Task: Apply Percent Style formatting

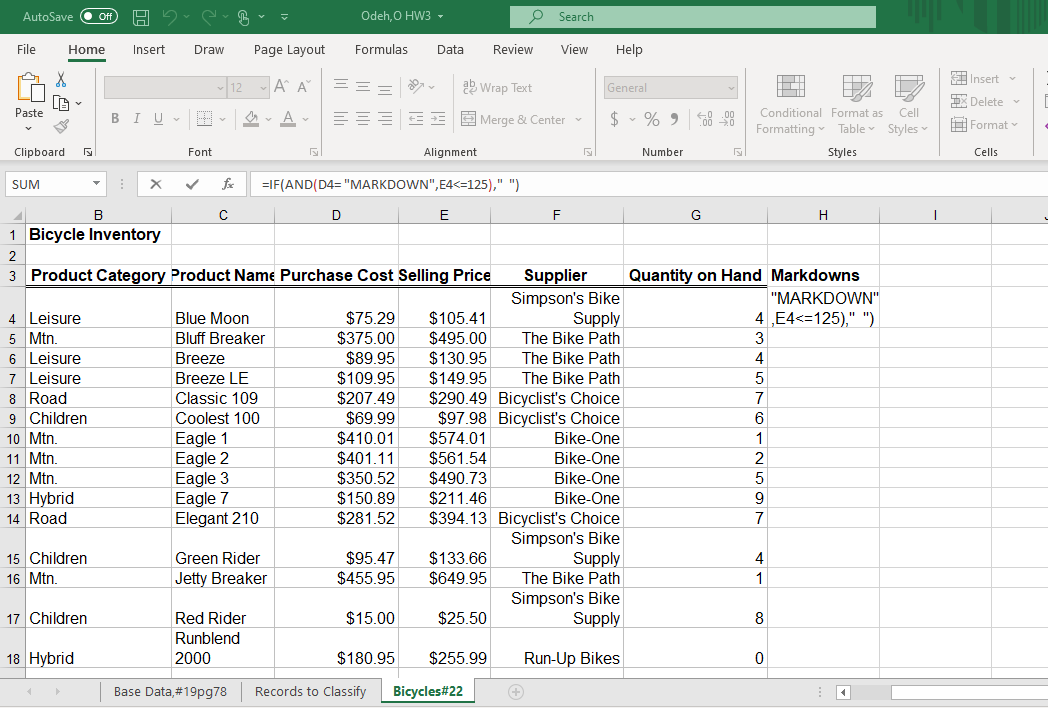Action: (x=651, y=118)
